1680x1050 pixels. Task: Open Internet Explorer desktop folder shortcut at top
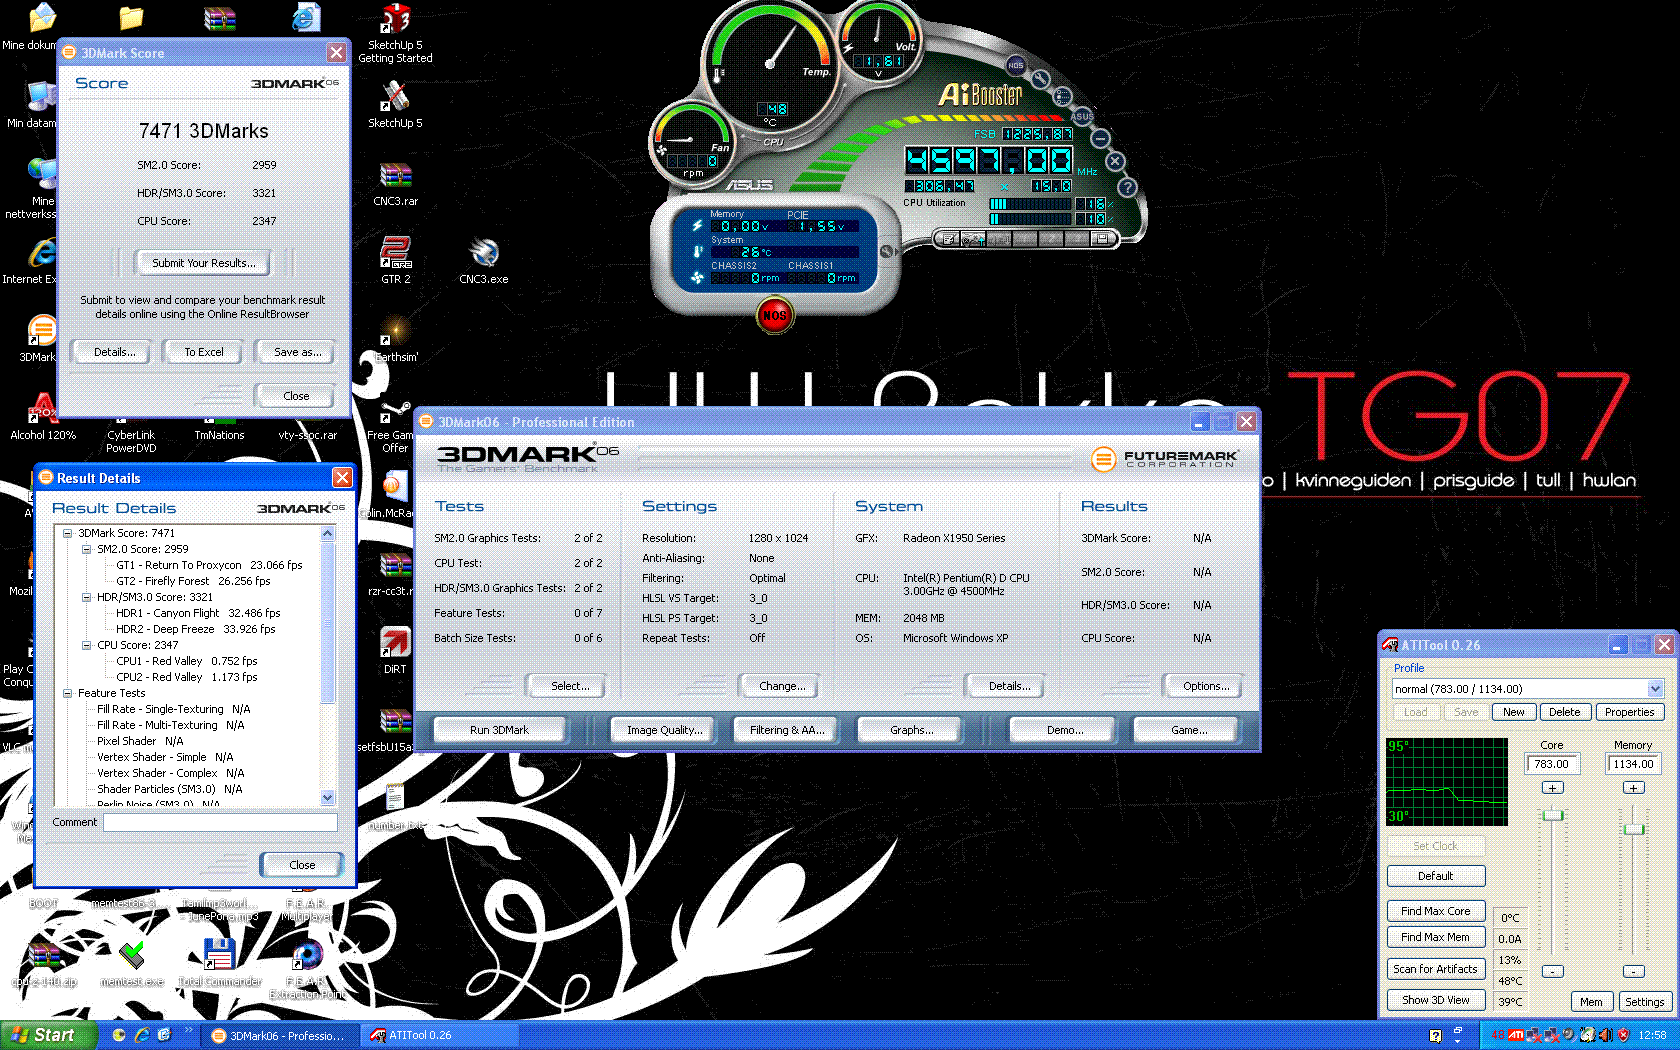pos(306,17)
